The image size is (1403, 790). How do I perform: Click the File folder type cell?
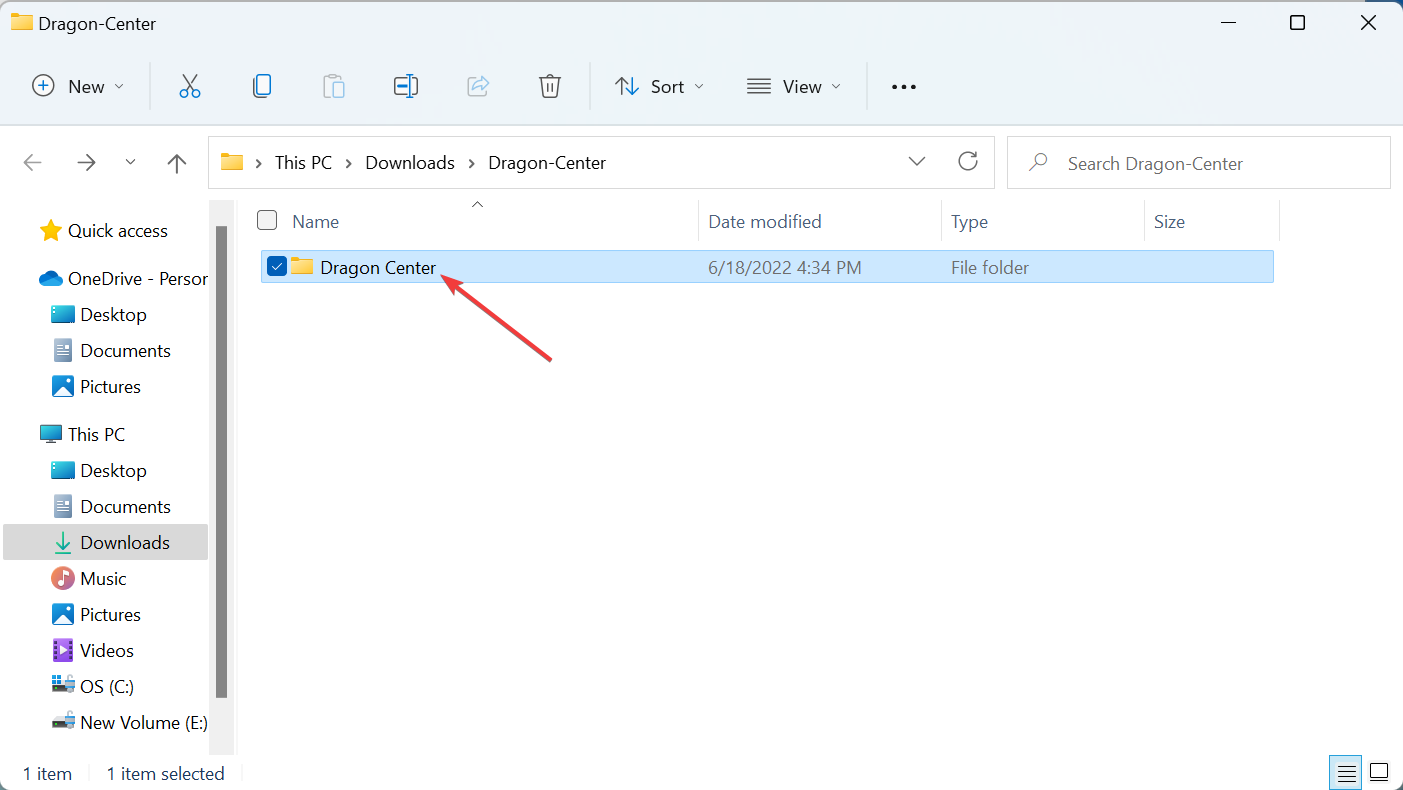tap(990, 267)
